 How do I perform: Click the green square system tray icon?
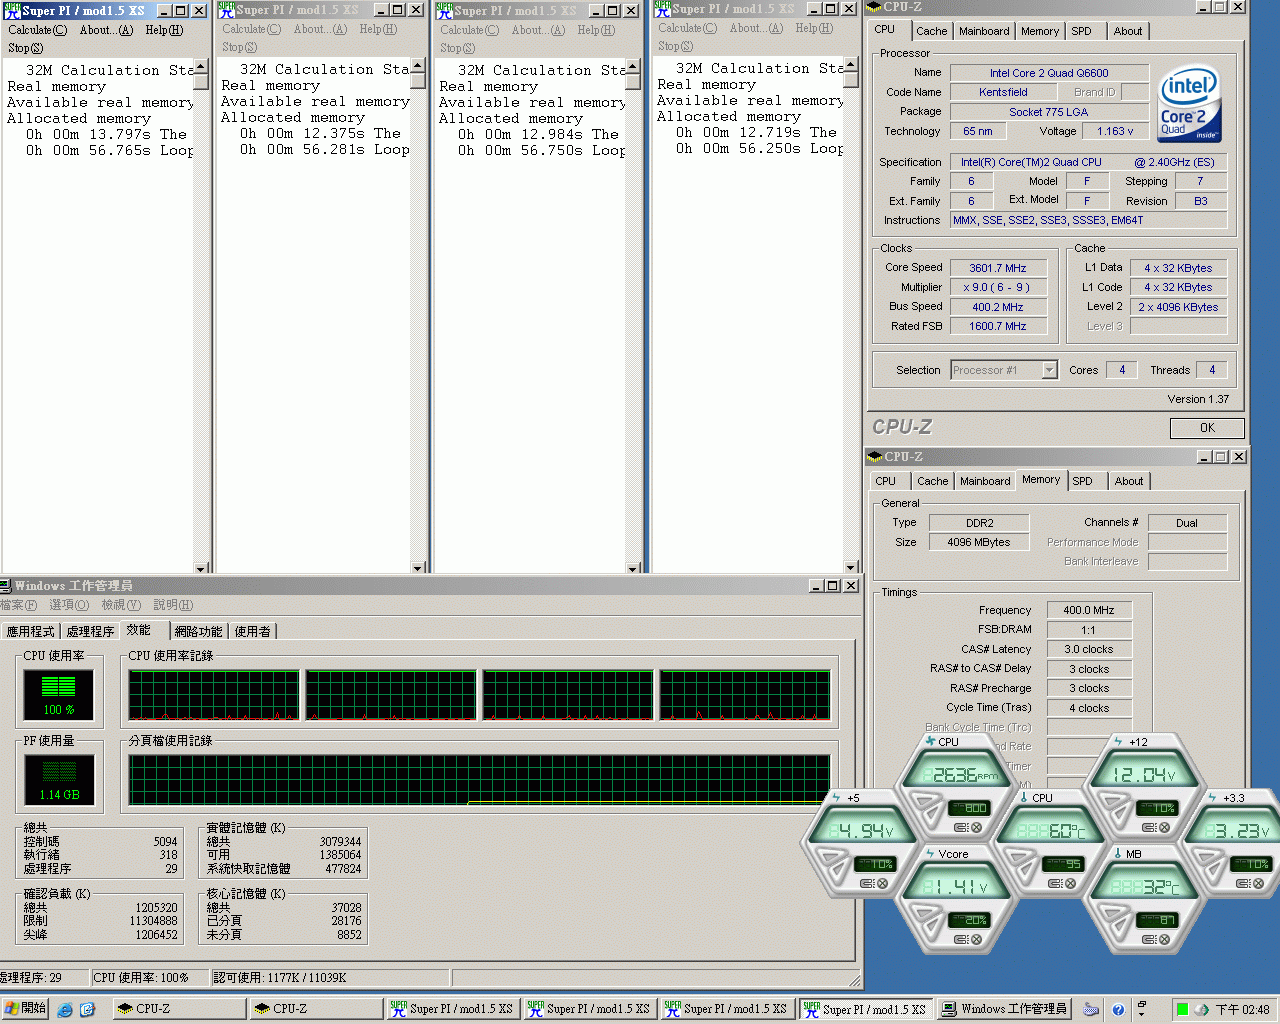point(1182,1010)
